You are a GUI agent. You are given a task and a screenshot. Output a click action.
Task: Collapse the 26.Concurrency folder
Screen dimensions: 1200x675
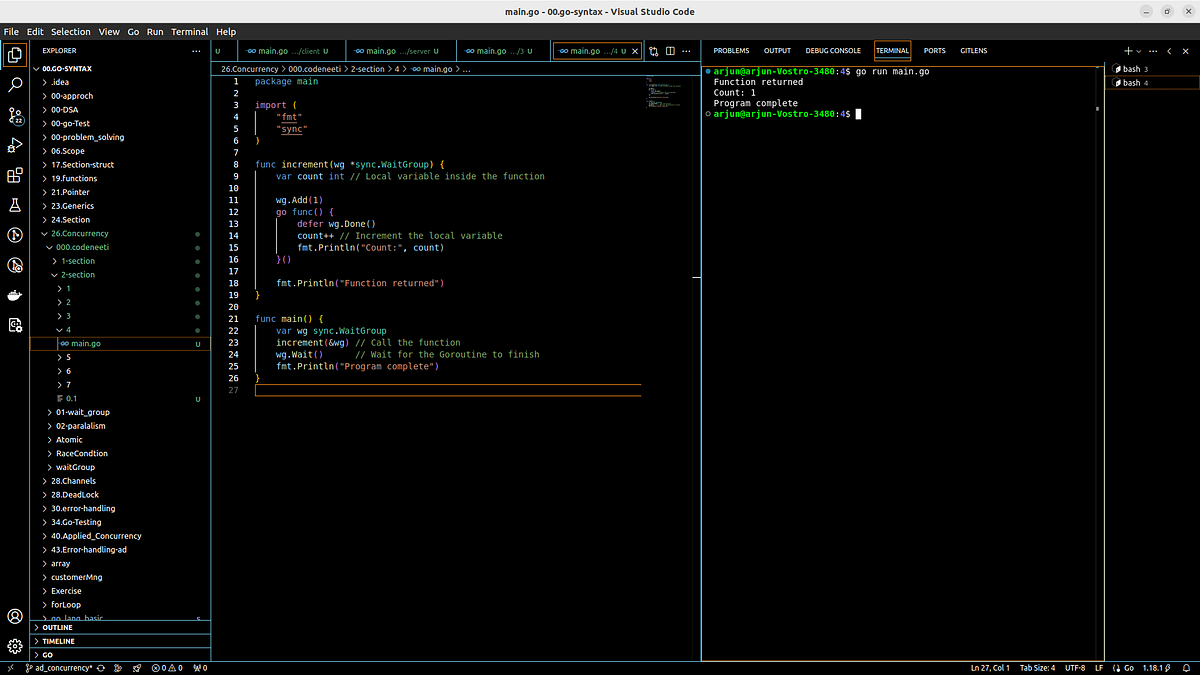(x=79, y=233)
